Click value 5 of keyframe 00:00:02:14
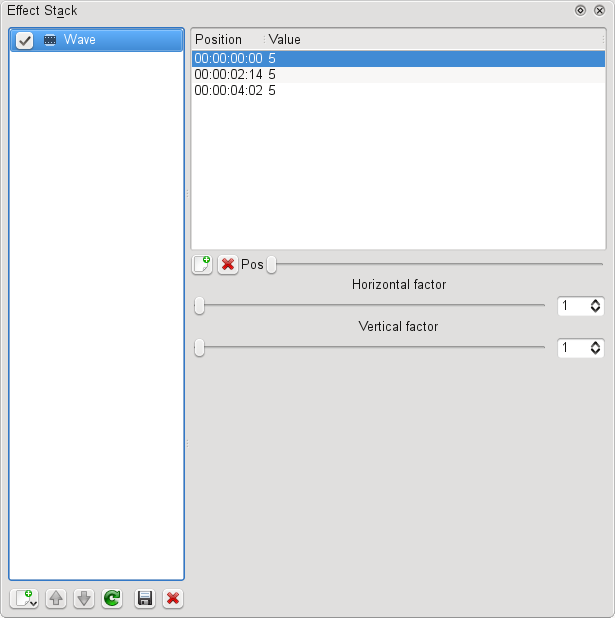 (x=272, y=74)
